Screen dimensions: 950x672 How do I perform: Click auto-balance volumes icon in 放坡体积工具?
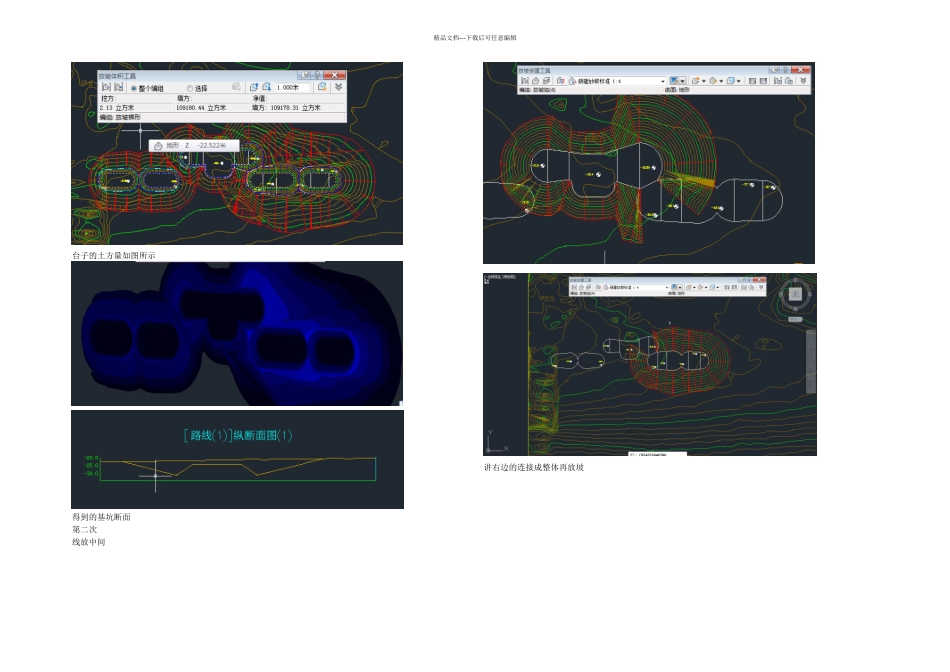click(322, 87)
